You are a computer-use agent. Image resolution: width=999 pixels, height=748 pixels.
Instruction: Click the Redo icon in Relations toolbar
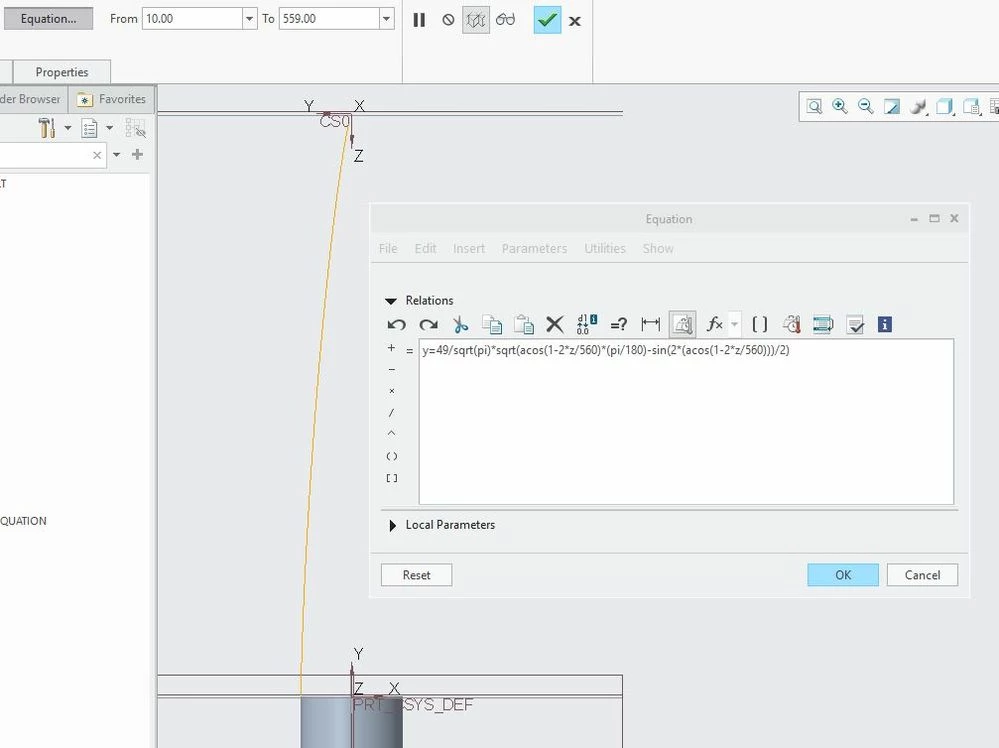(428, 325)
